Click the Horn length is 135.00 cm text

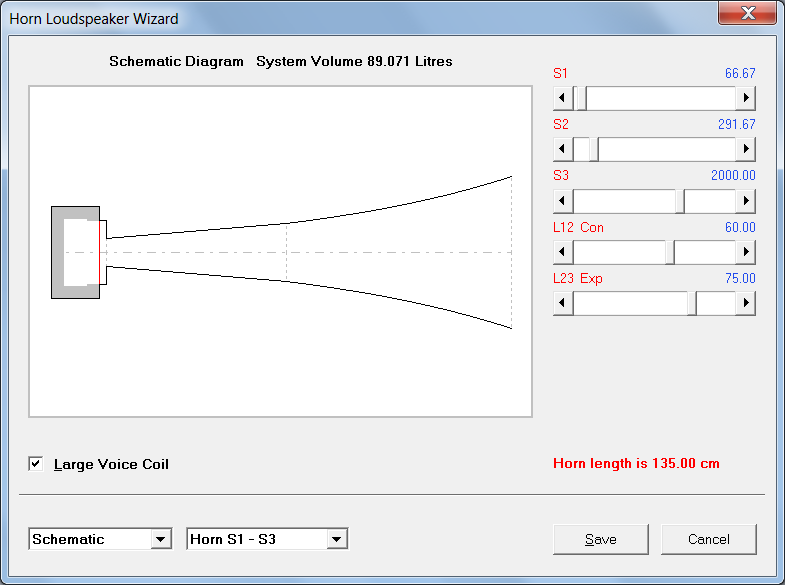(x=636, y=463)
